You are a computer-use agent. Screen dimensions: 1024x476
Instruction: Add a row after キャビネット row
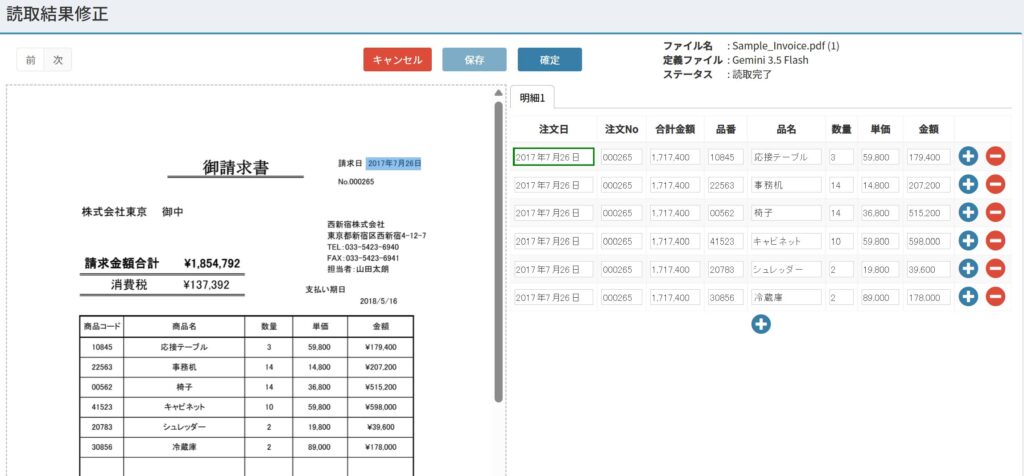pos(968,241)
